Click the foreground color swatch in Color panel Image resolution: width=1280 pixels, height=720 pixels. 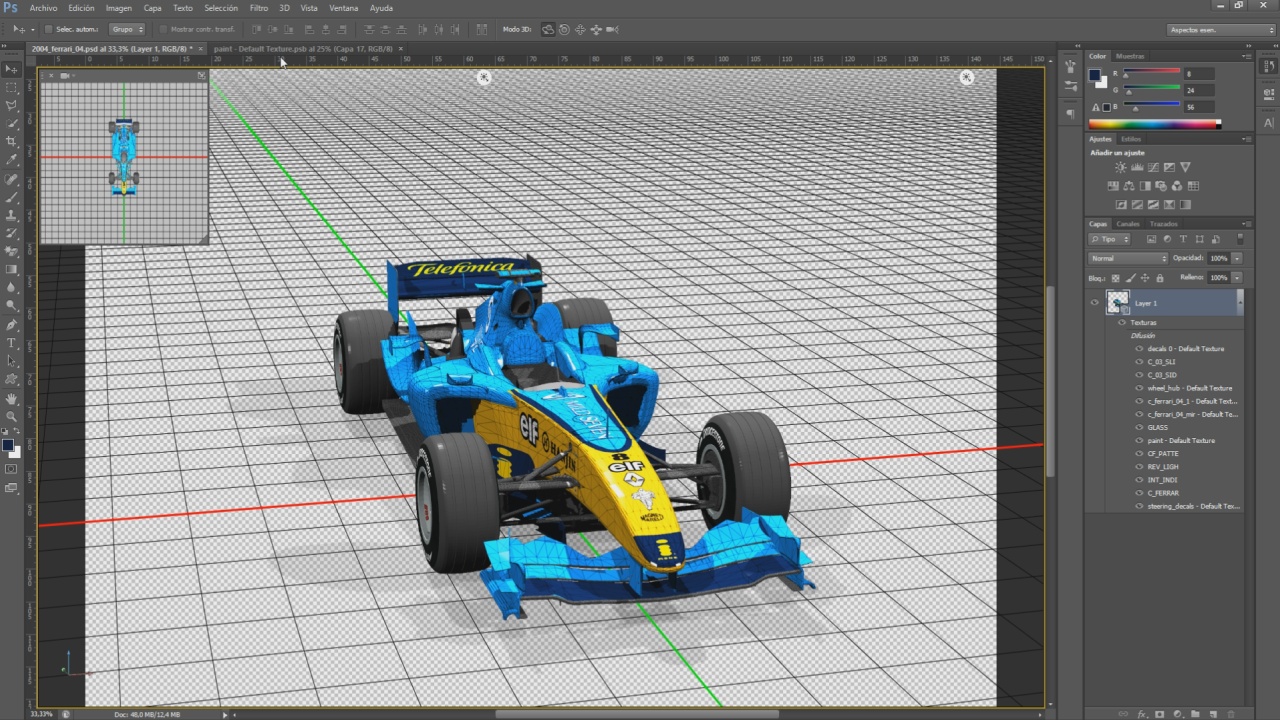point(1095,75)
